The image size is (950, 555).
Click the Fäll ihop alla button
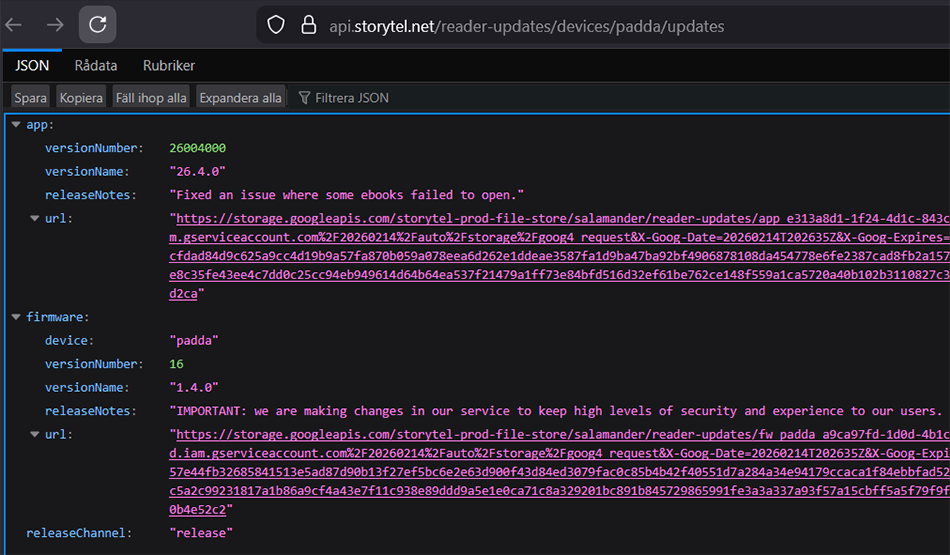[151, 98]
